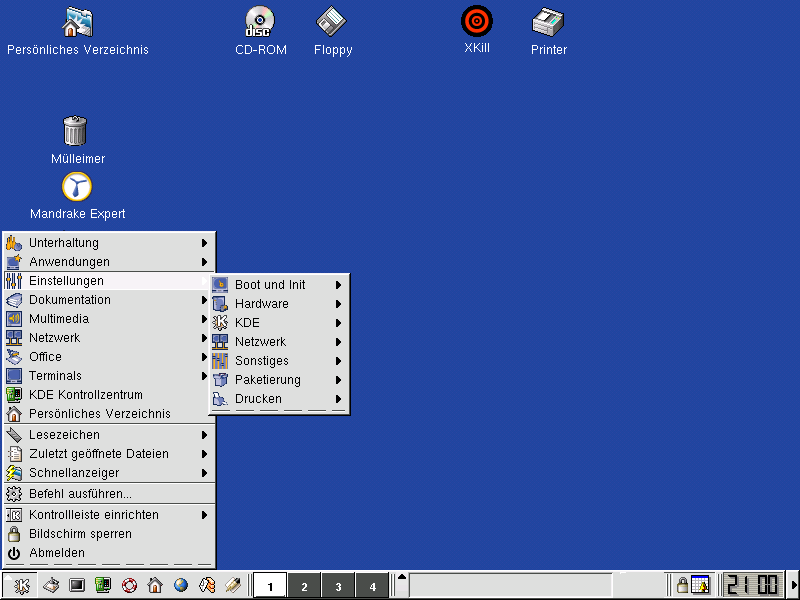Viewport: 800px width, 600px height.
Task: Choose Paketierung in the Einstellungen submenu
Action: pos(279,380)
